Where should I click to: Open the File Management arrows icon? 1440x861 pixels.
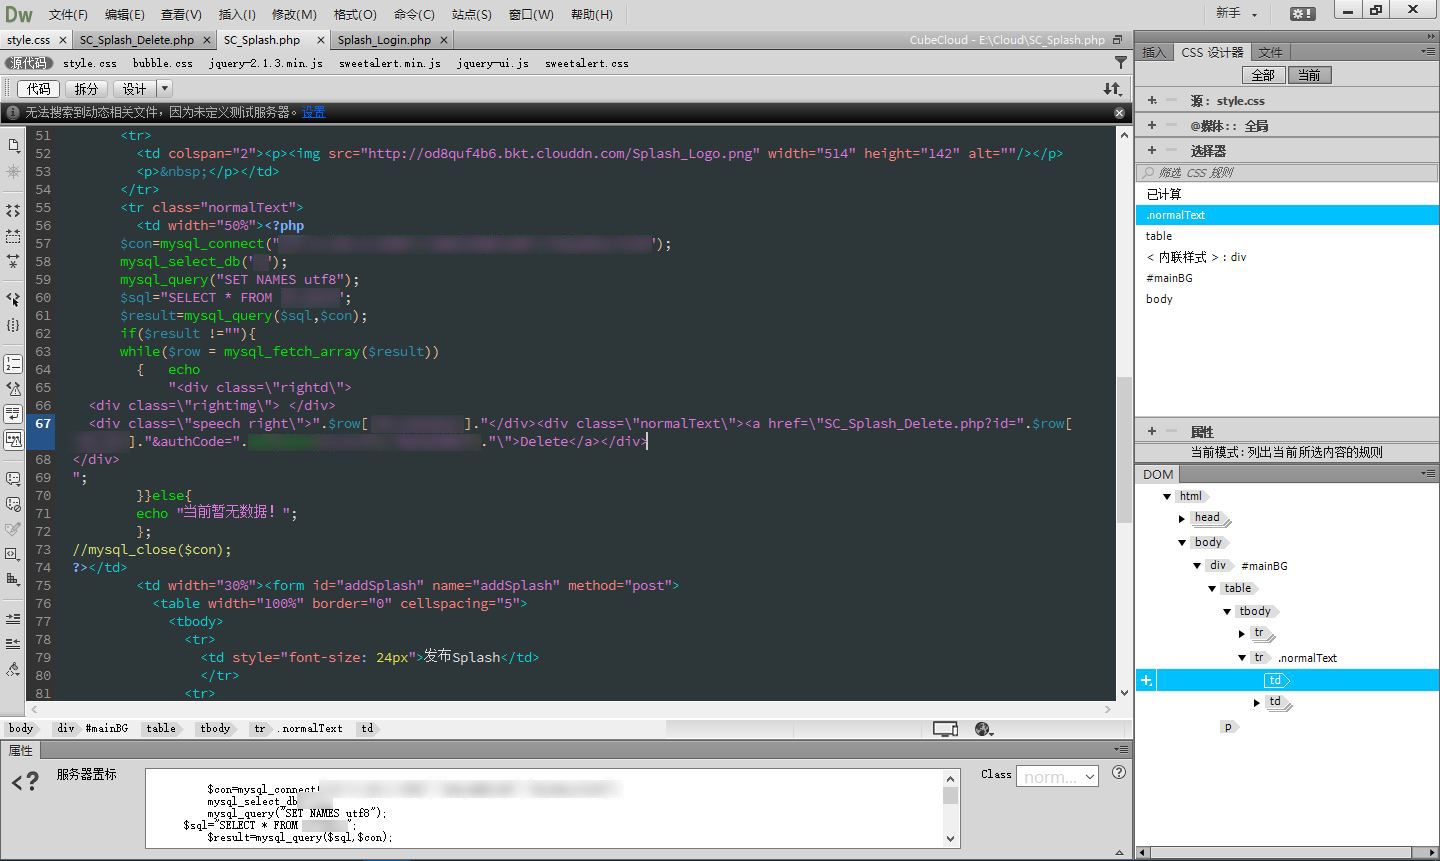point(1112,89)
